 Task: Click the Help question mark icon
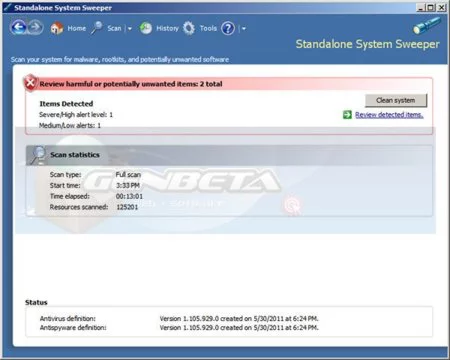tap(228, 29)
